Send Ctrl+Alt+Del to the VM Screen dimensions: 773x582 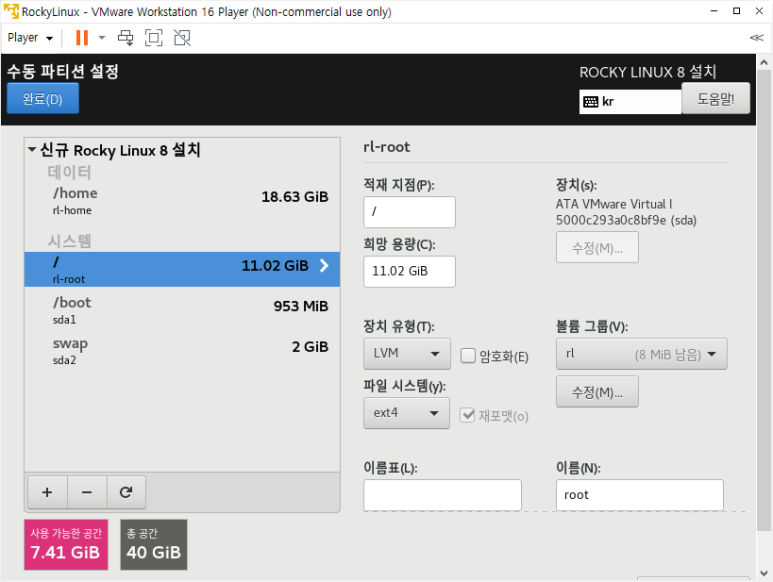click(x=125, y=38)
